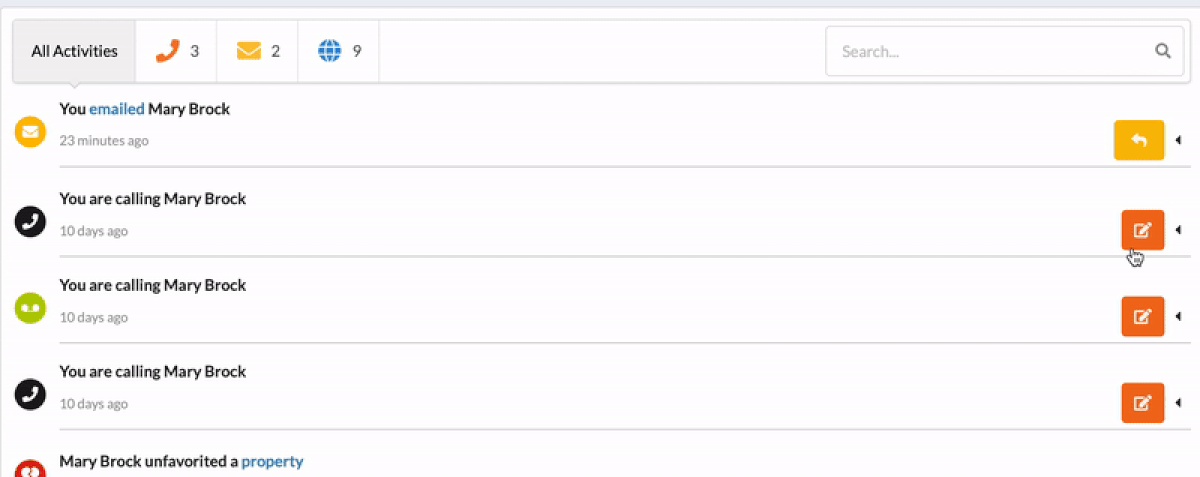Switch to web activities tab with globe

pos(338,51)
